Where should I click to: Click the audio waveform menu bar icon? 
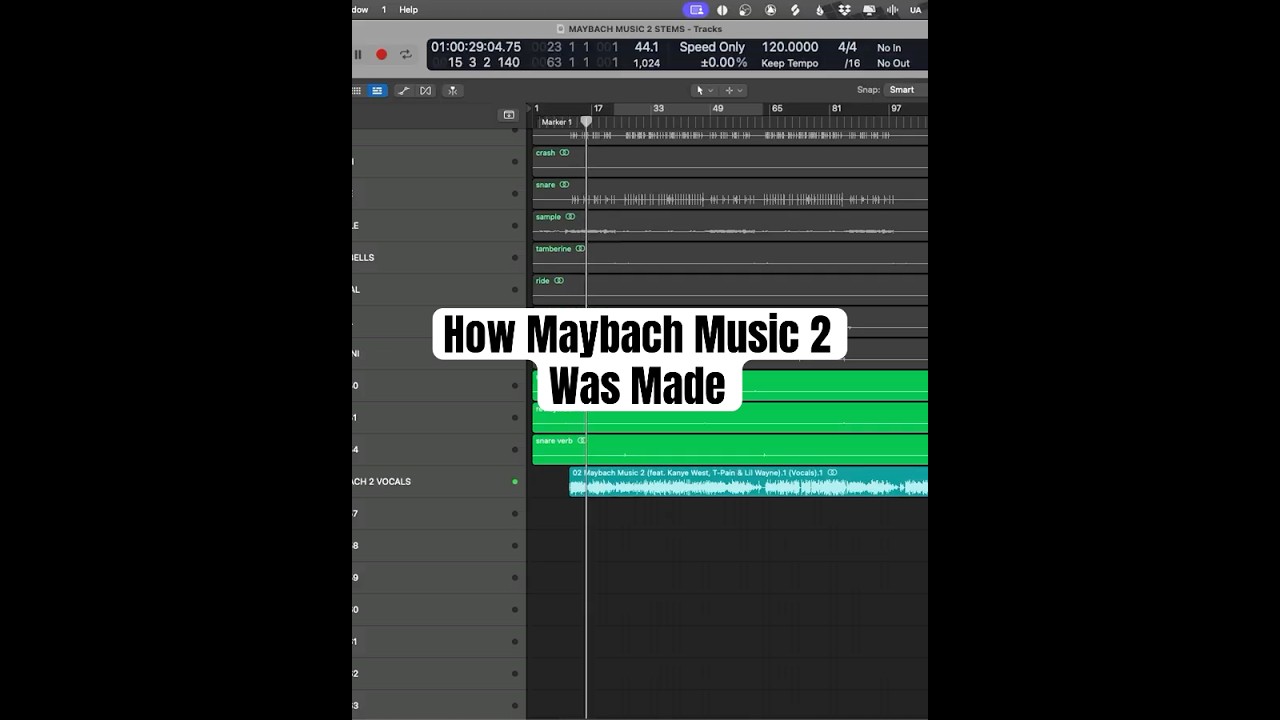(x=892, y=10)
